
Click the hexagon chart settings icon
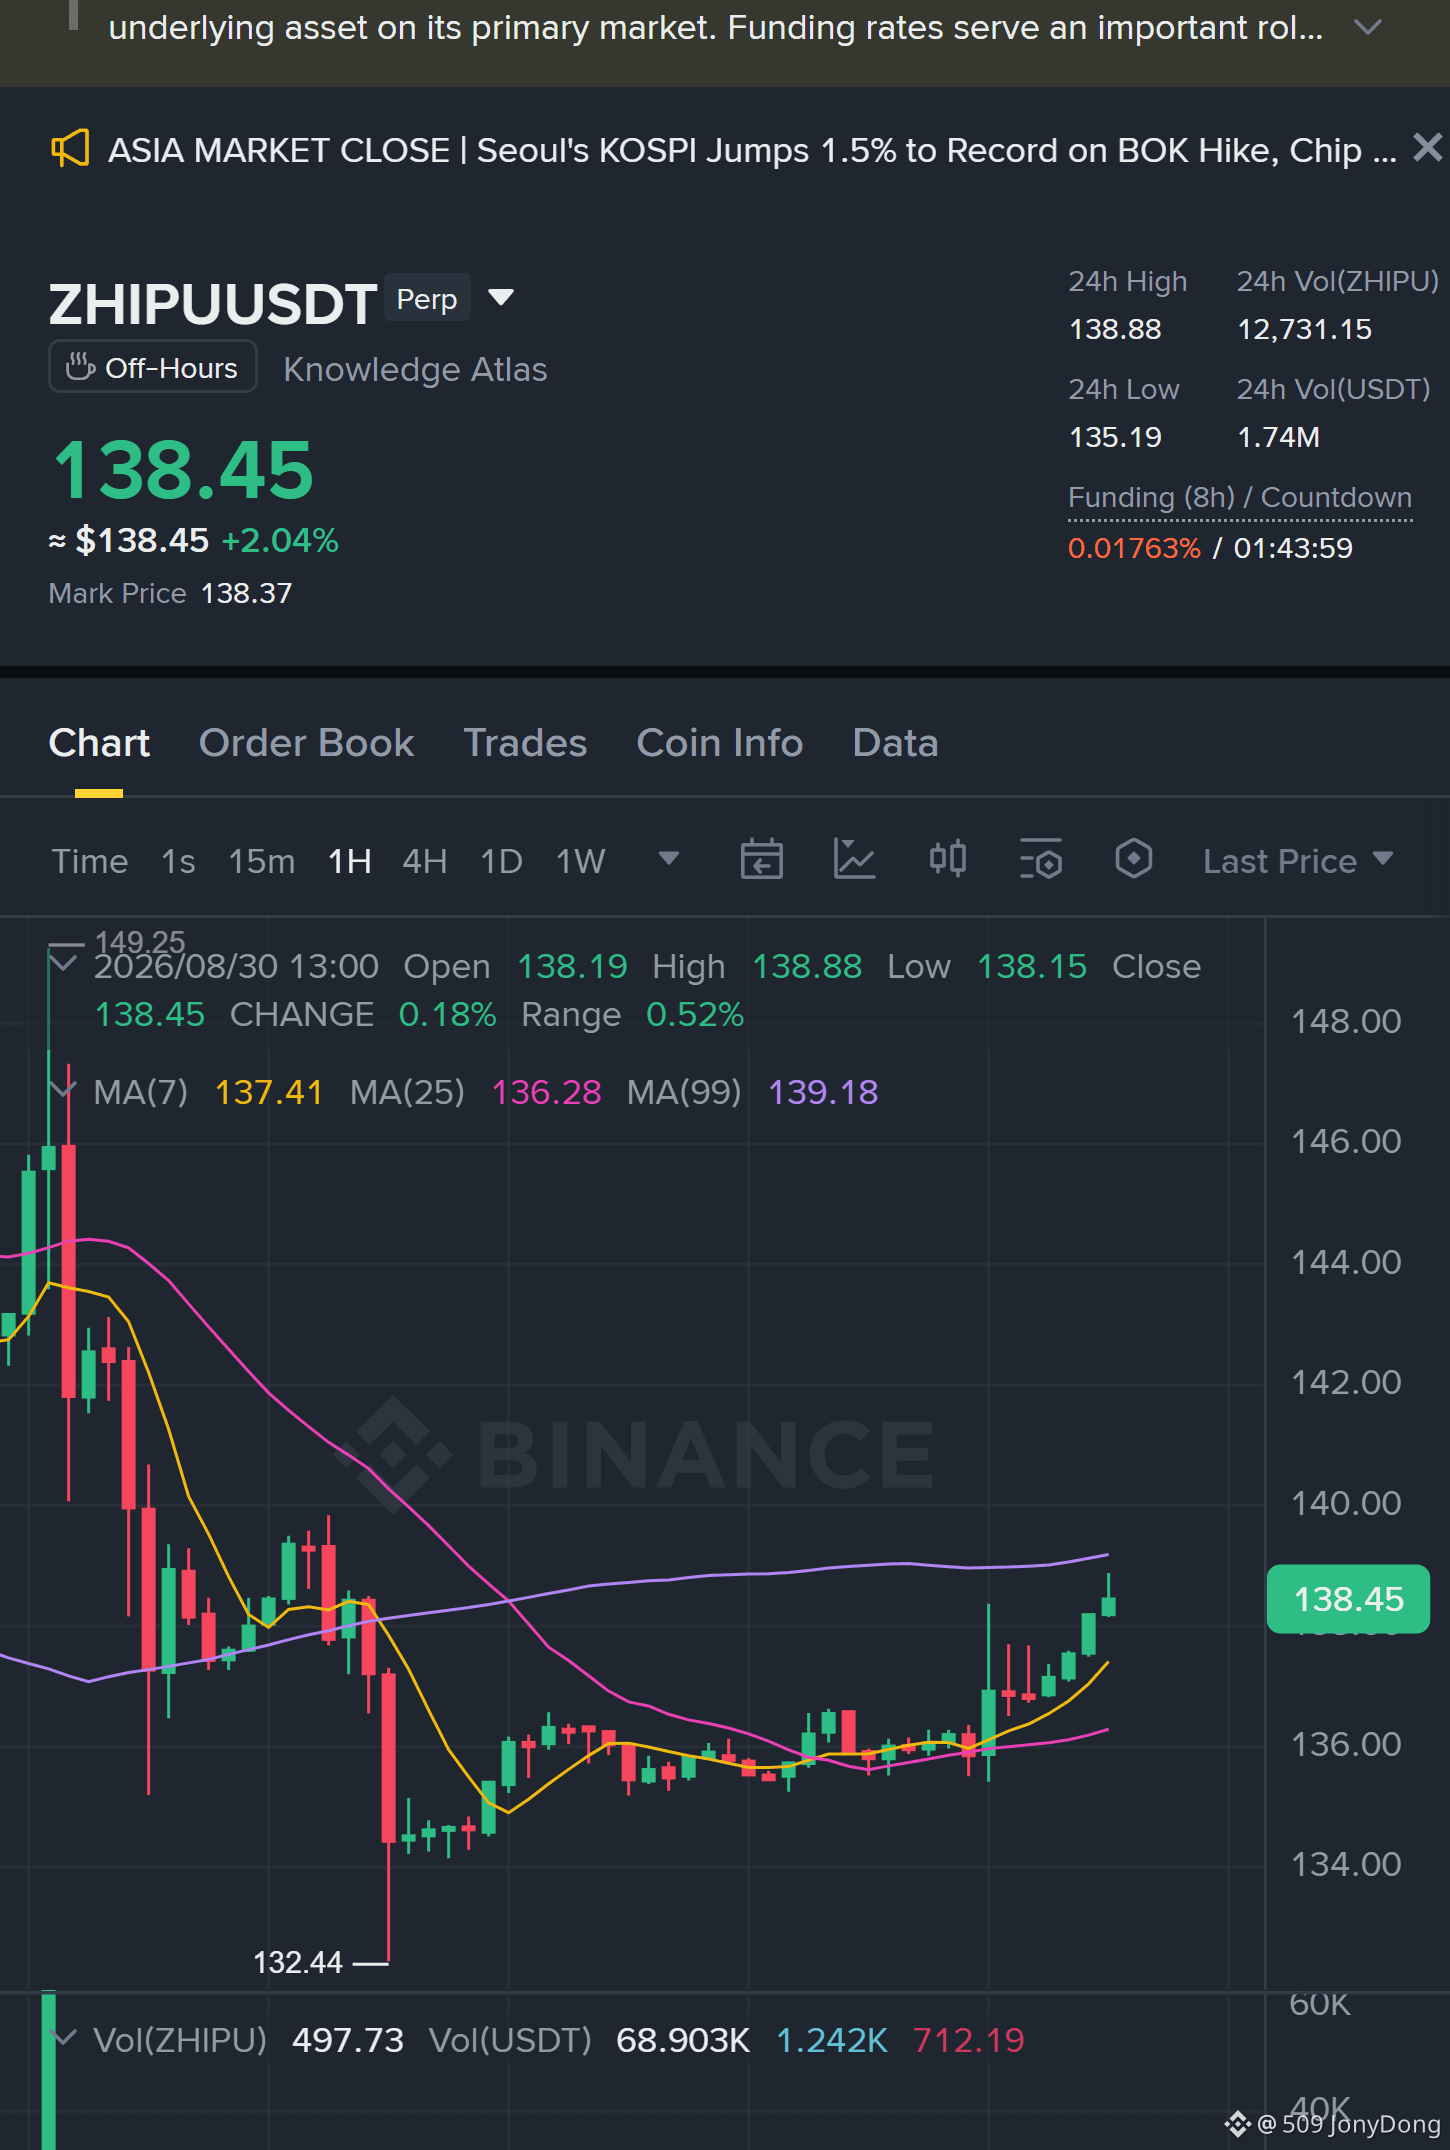(x=1133, y=859)
